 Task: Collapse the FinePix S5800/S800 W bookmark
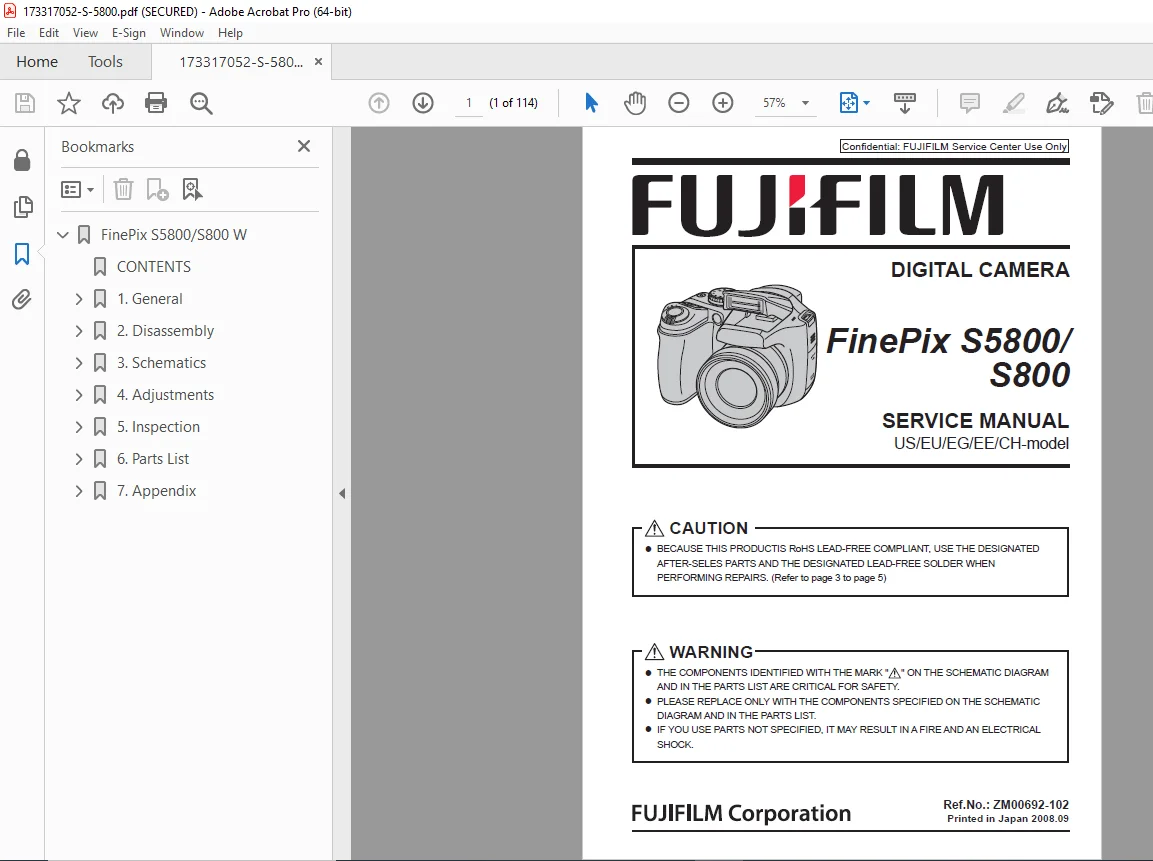[63, 235]
